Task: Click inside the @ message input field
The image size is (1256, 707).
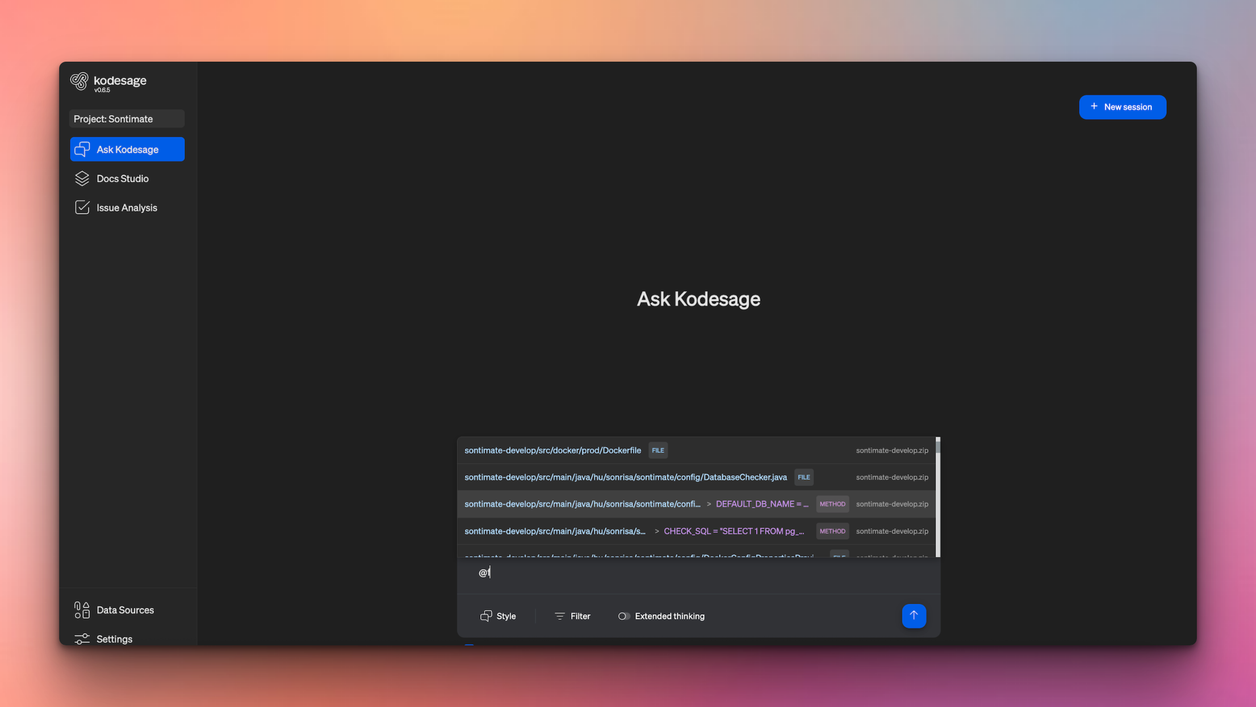Action: [x=600, y=571]
